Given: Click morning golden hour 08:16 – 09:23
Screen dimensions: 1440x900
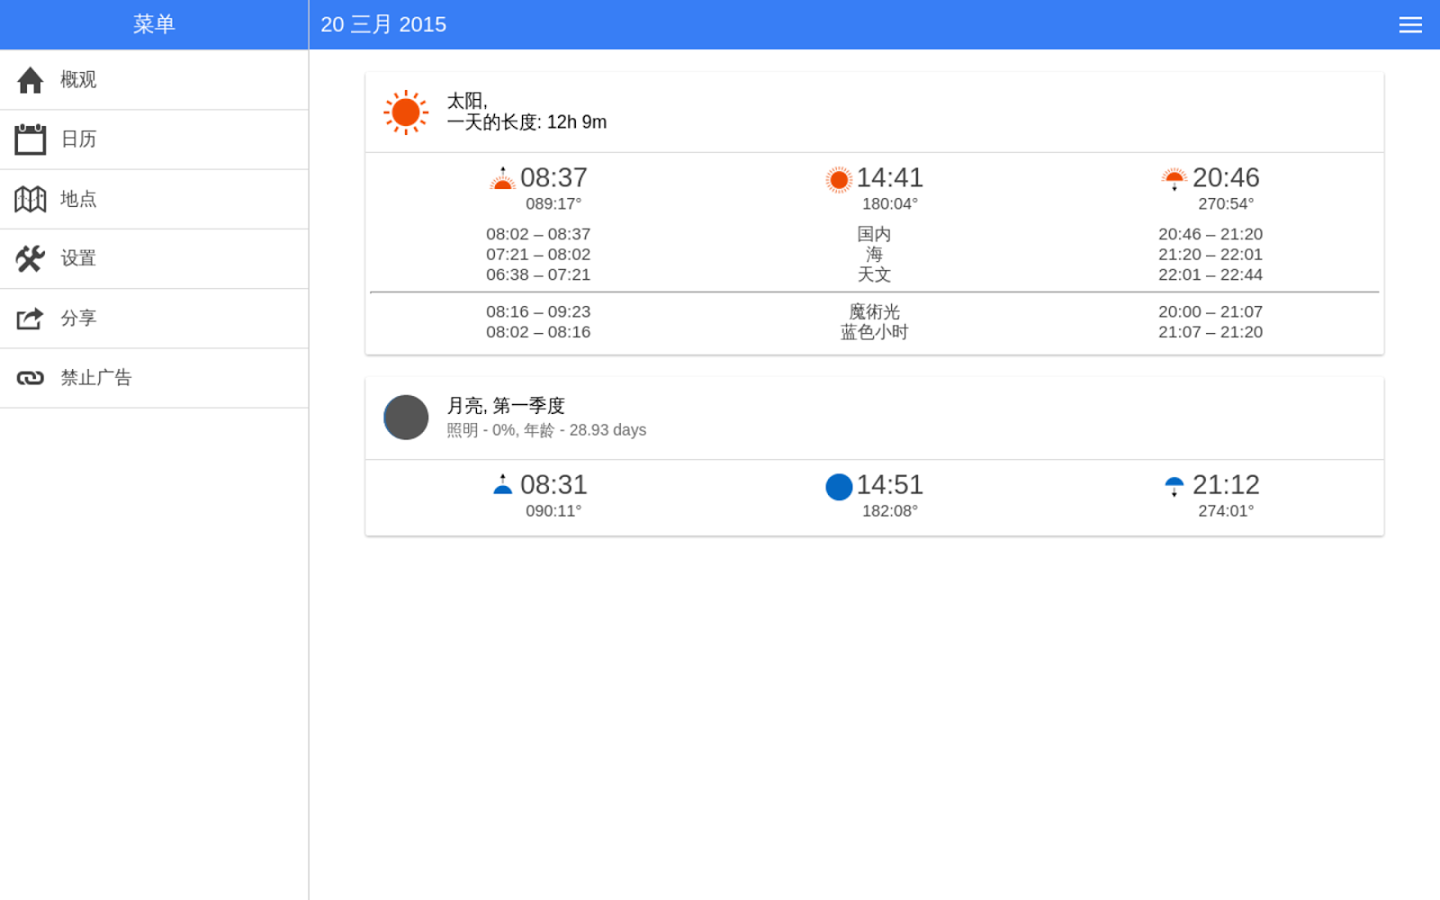Looking at the screenshot, I should pos(538,312).
